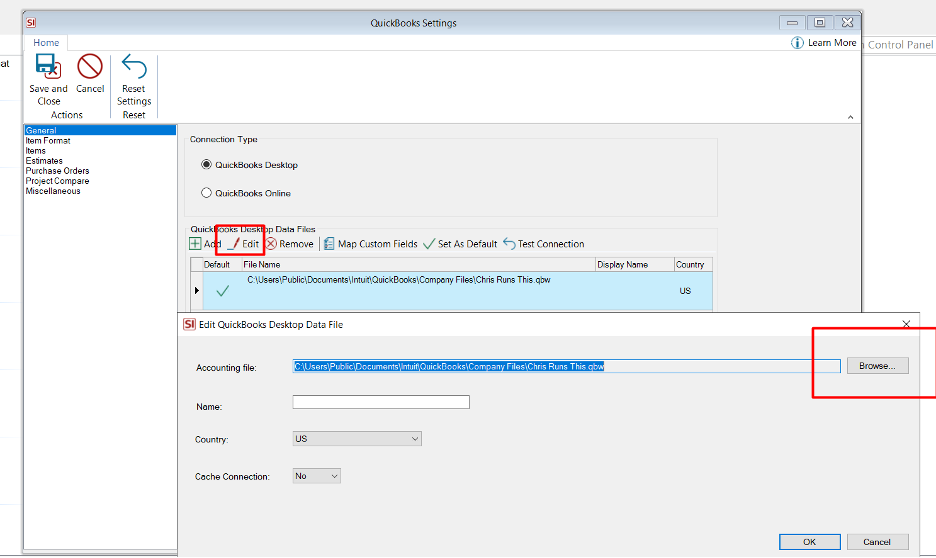936x558 pixels.
Task: Open the Learn More info link
Action: click(x=824, y=42)
